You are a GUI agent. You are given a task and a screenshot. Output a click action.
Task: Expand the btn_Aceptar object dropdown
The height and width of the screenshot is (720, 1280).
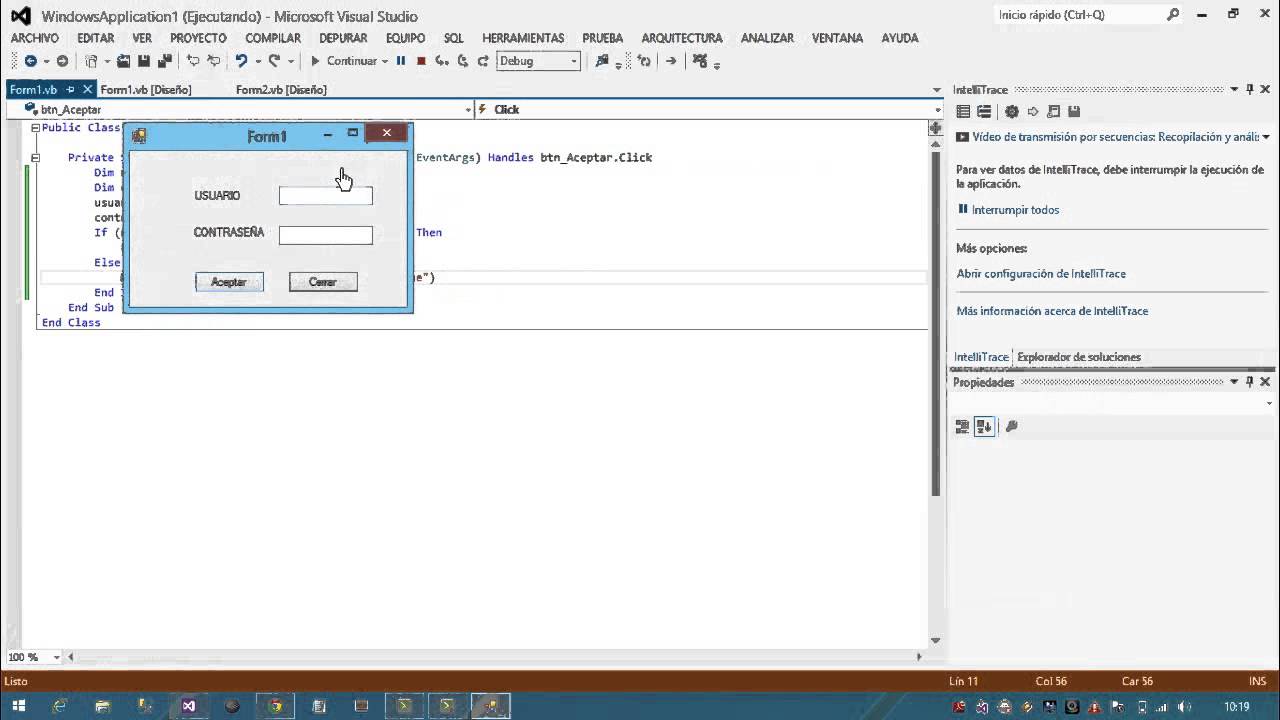[x=468, y=110]
